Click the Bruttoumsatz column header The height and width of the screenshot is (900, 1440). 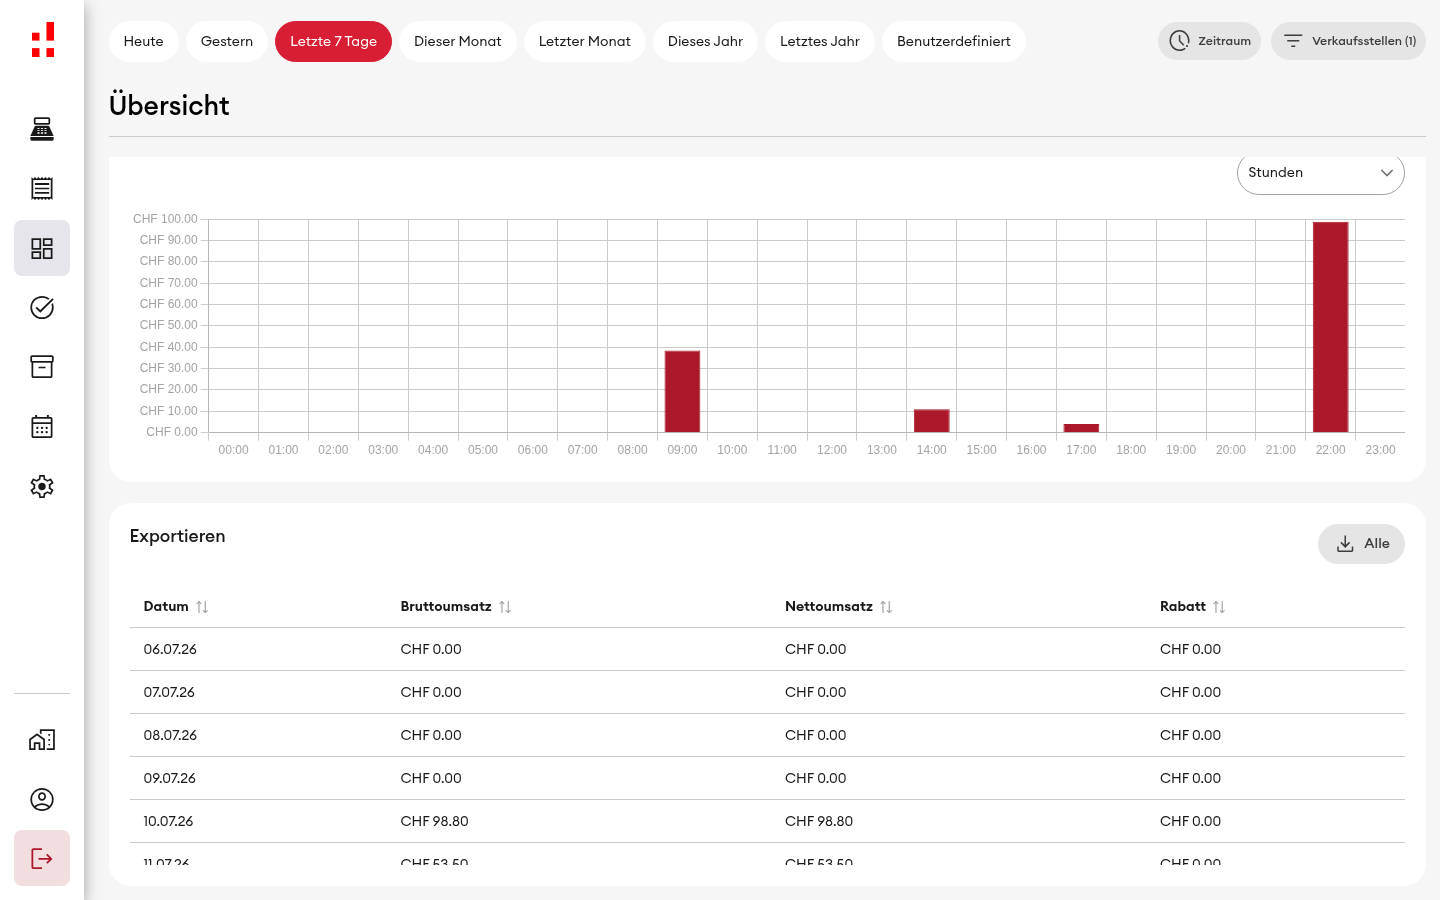[x=446, y=606]
